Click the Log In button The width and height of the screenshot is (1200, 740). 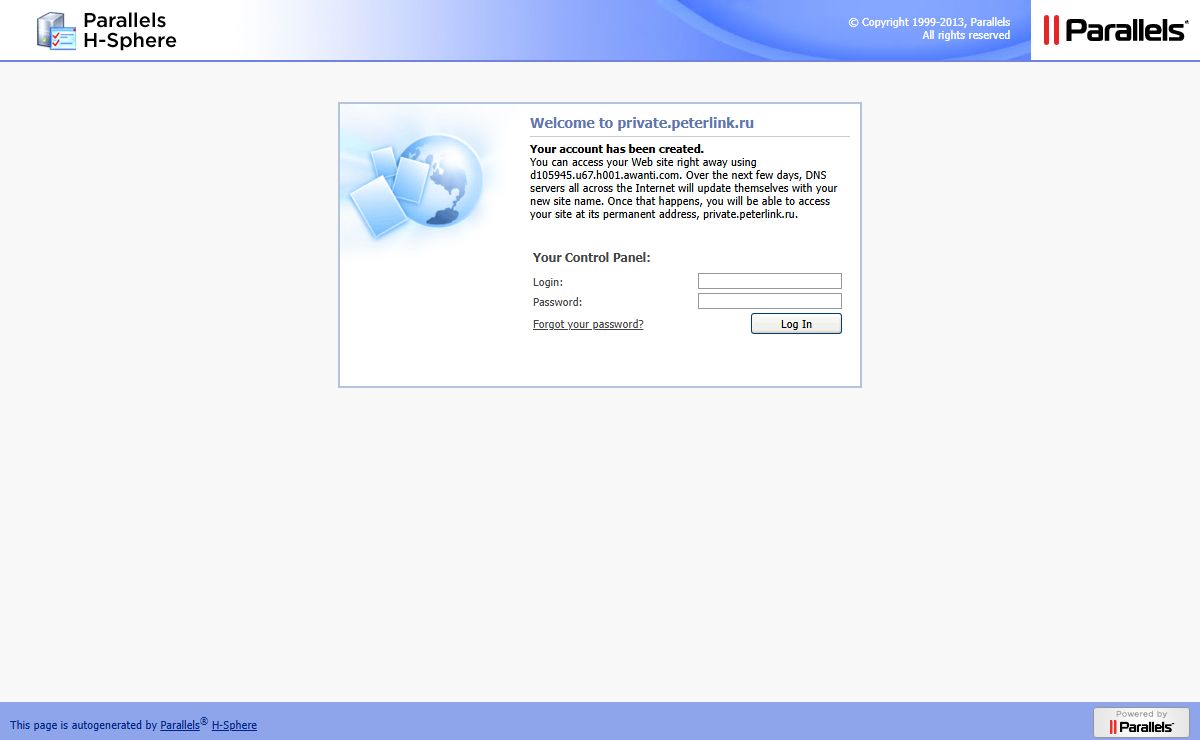[x=796, y=324]
